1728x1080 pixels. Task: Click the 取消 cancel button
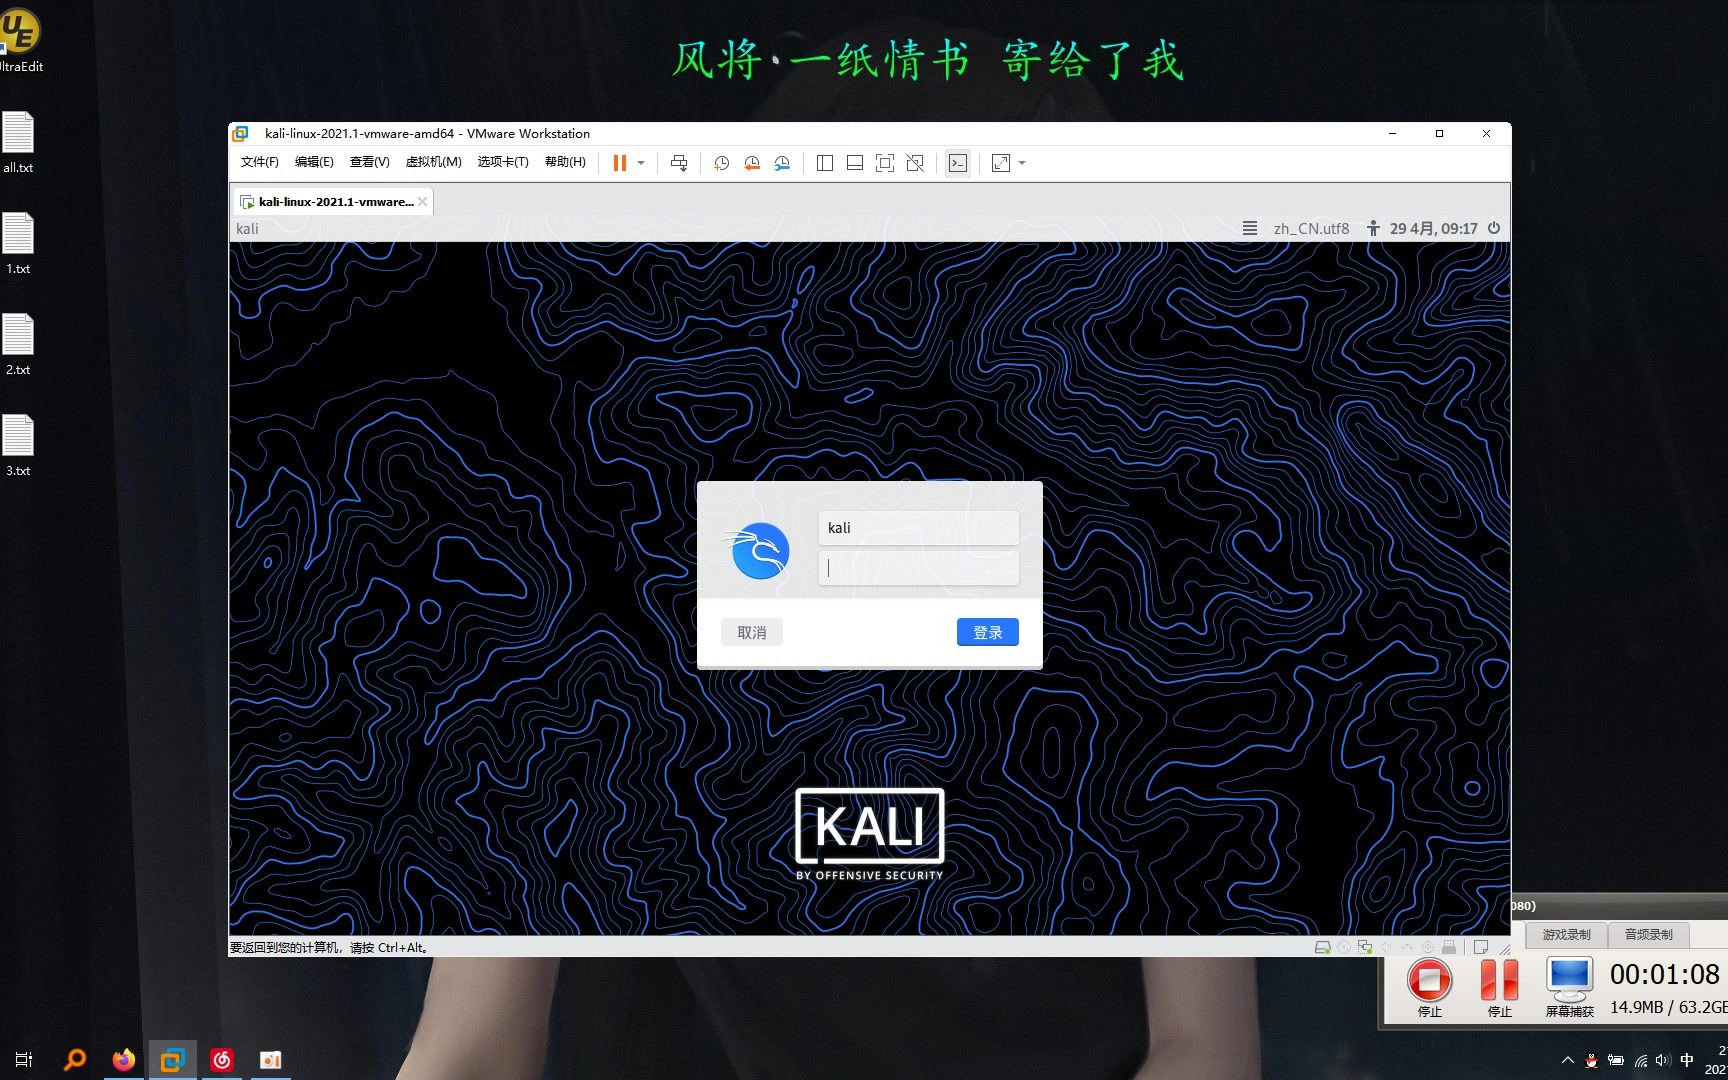pos(752,632)
